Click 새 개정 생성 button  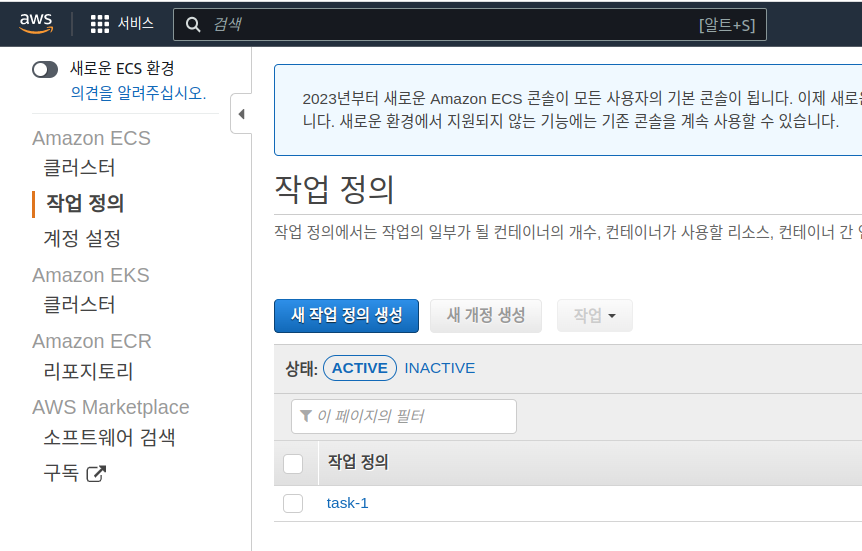(486, 316)
